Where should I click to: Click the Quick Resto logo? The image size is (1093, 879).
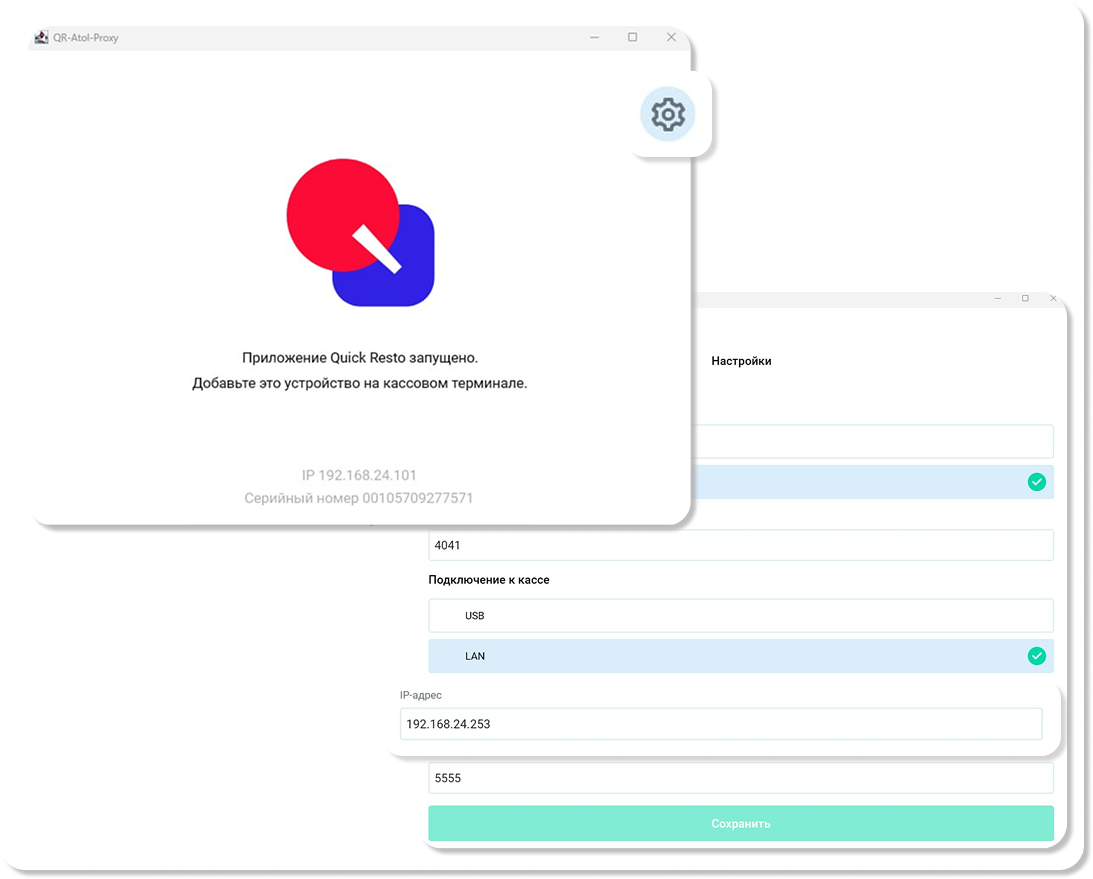(360, 232)
